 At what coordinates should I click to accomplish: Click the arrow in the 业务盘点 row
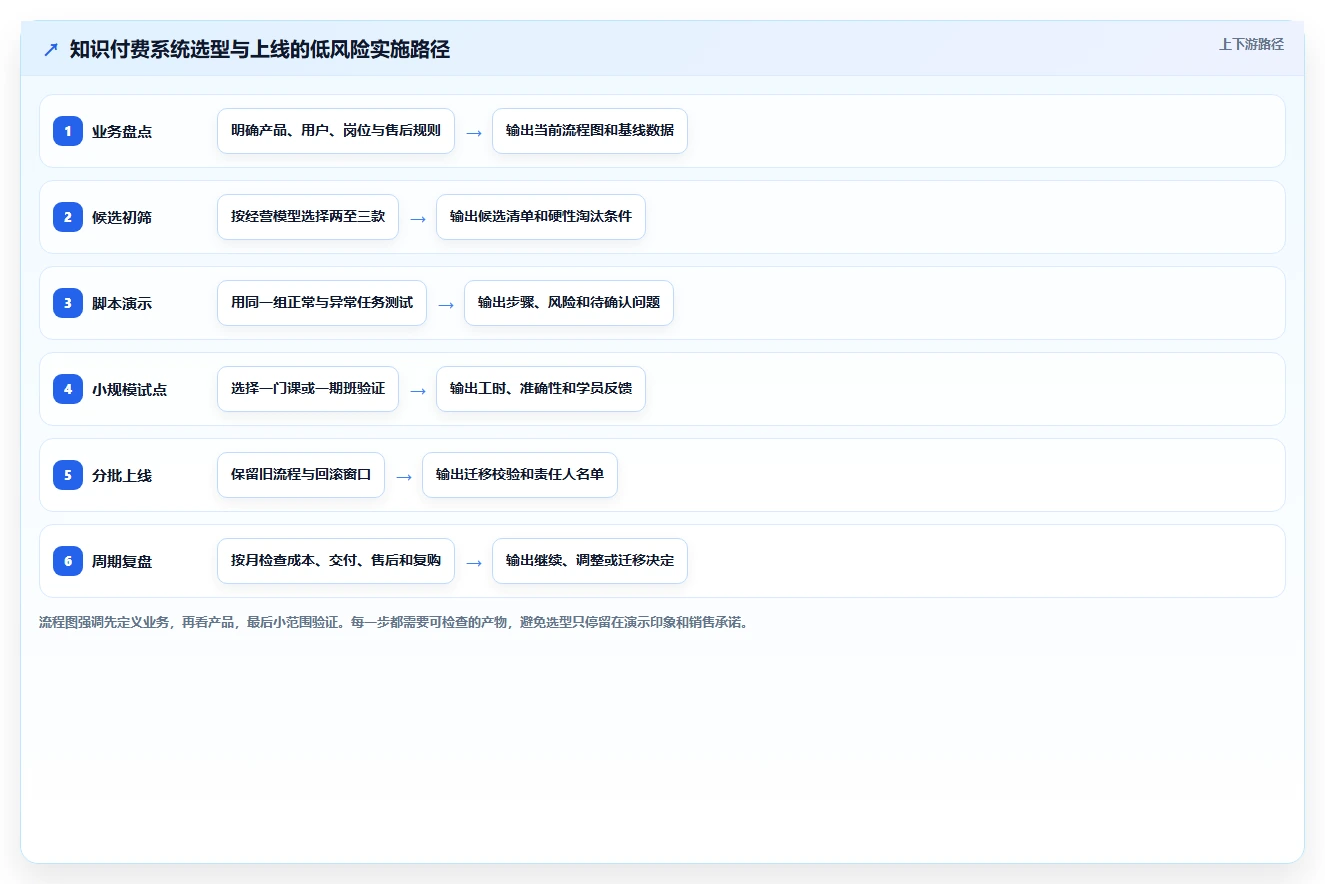474,132
